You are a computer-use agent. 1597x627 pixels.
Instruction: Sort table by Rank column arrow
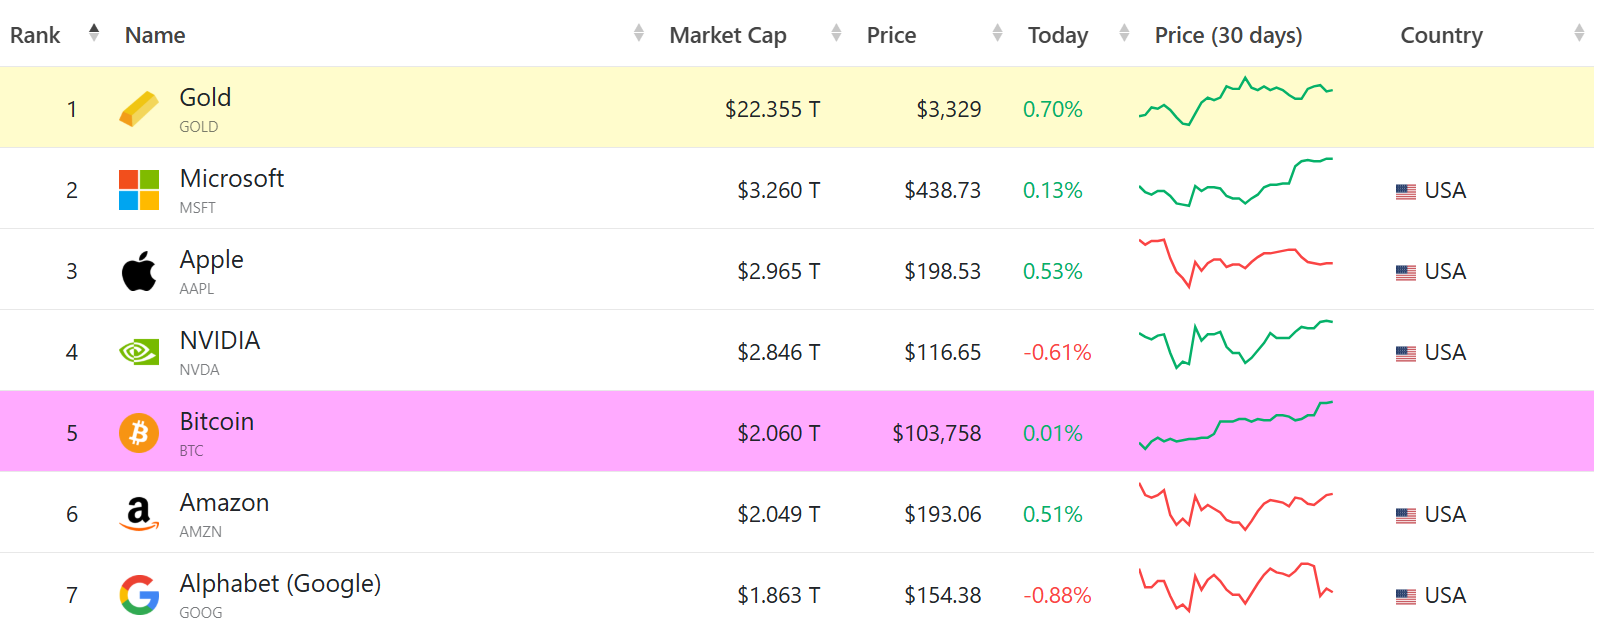point(94,33)
